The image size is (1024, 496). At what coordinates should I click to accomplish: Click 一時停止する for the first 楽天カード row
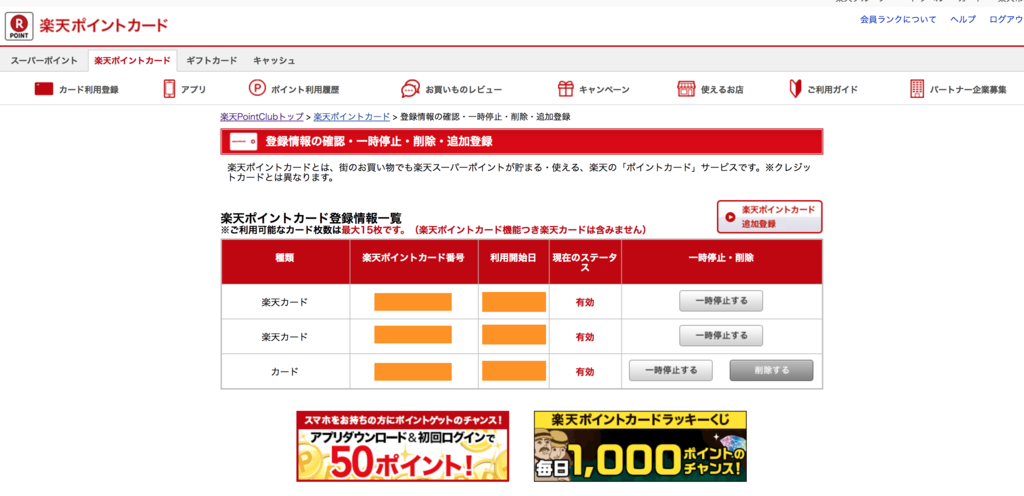721,302
